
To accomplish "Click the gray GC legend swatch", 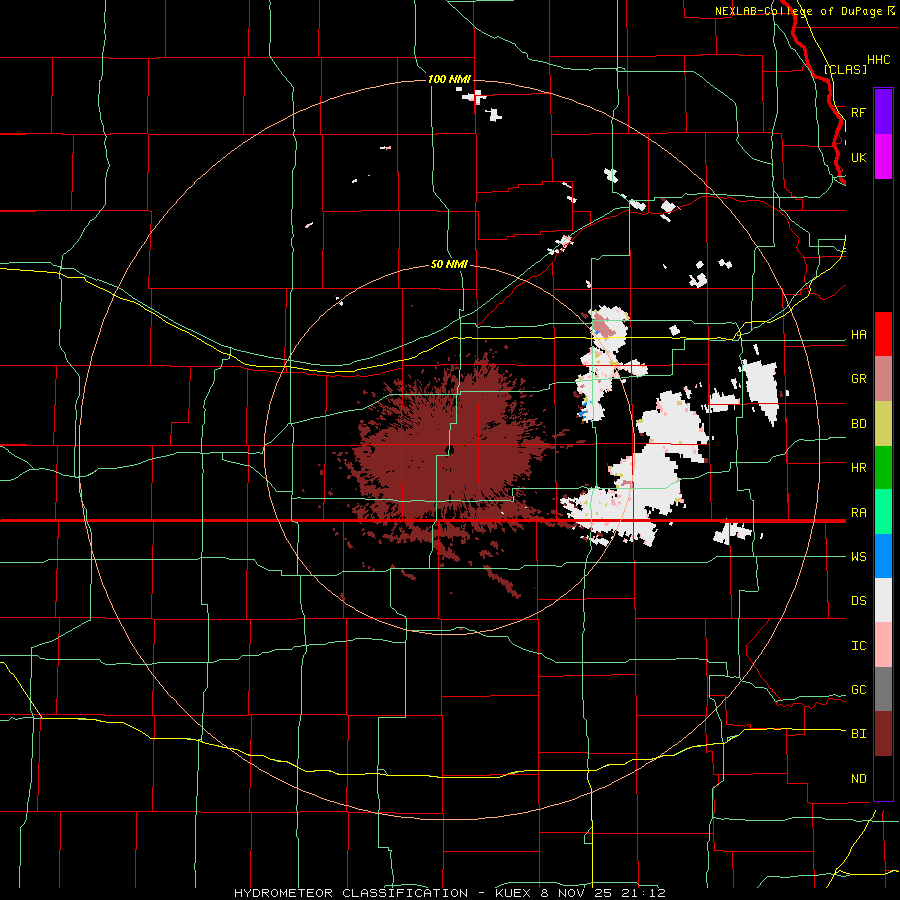I will [883, 689].
